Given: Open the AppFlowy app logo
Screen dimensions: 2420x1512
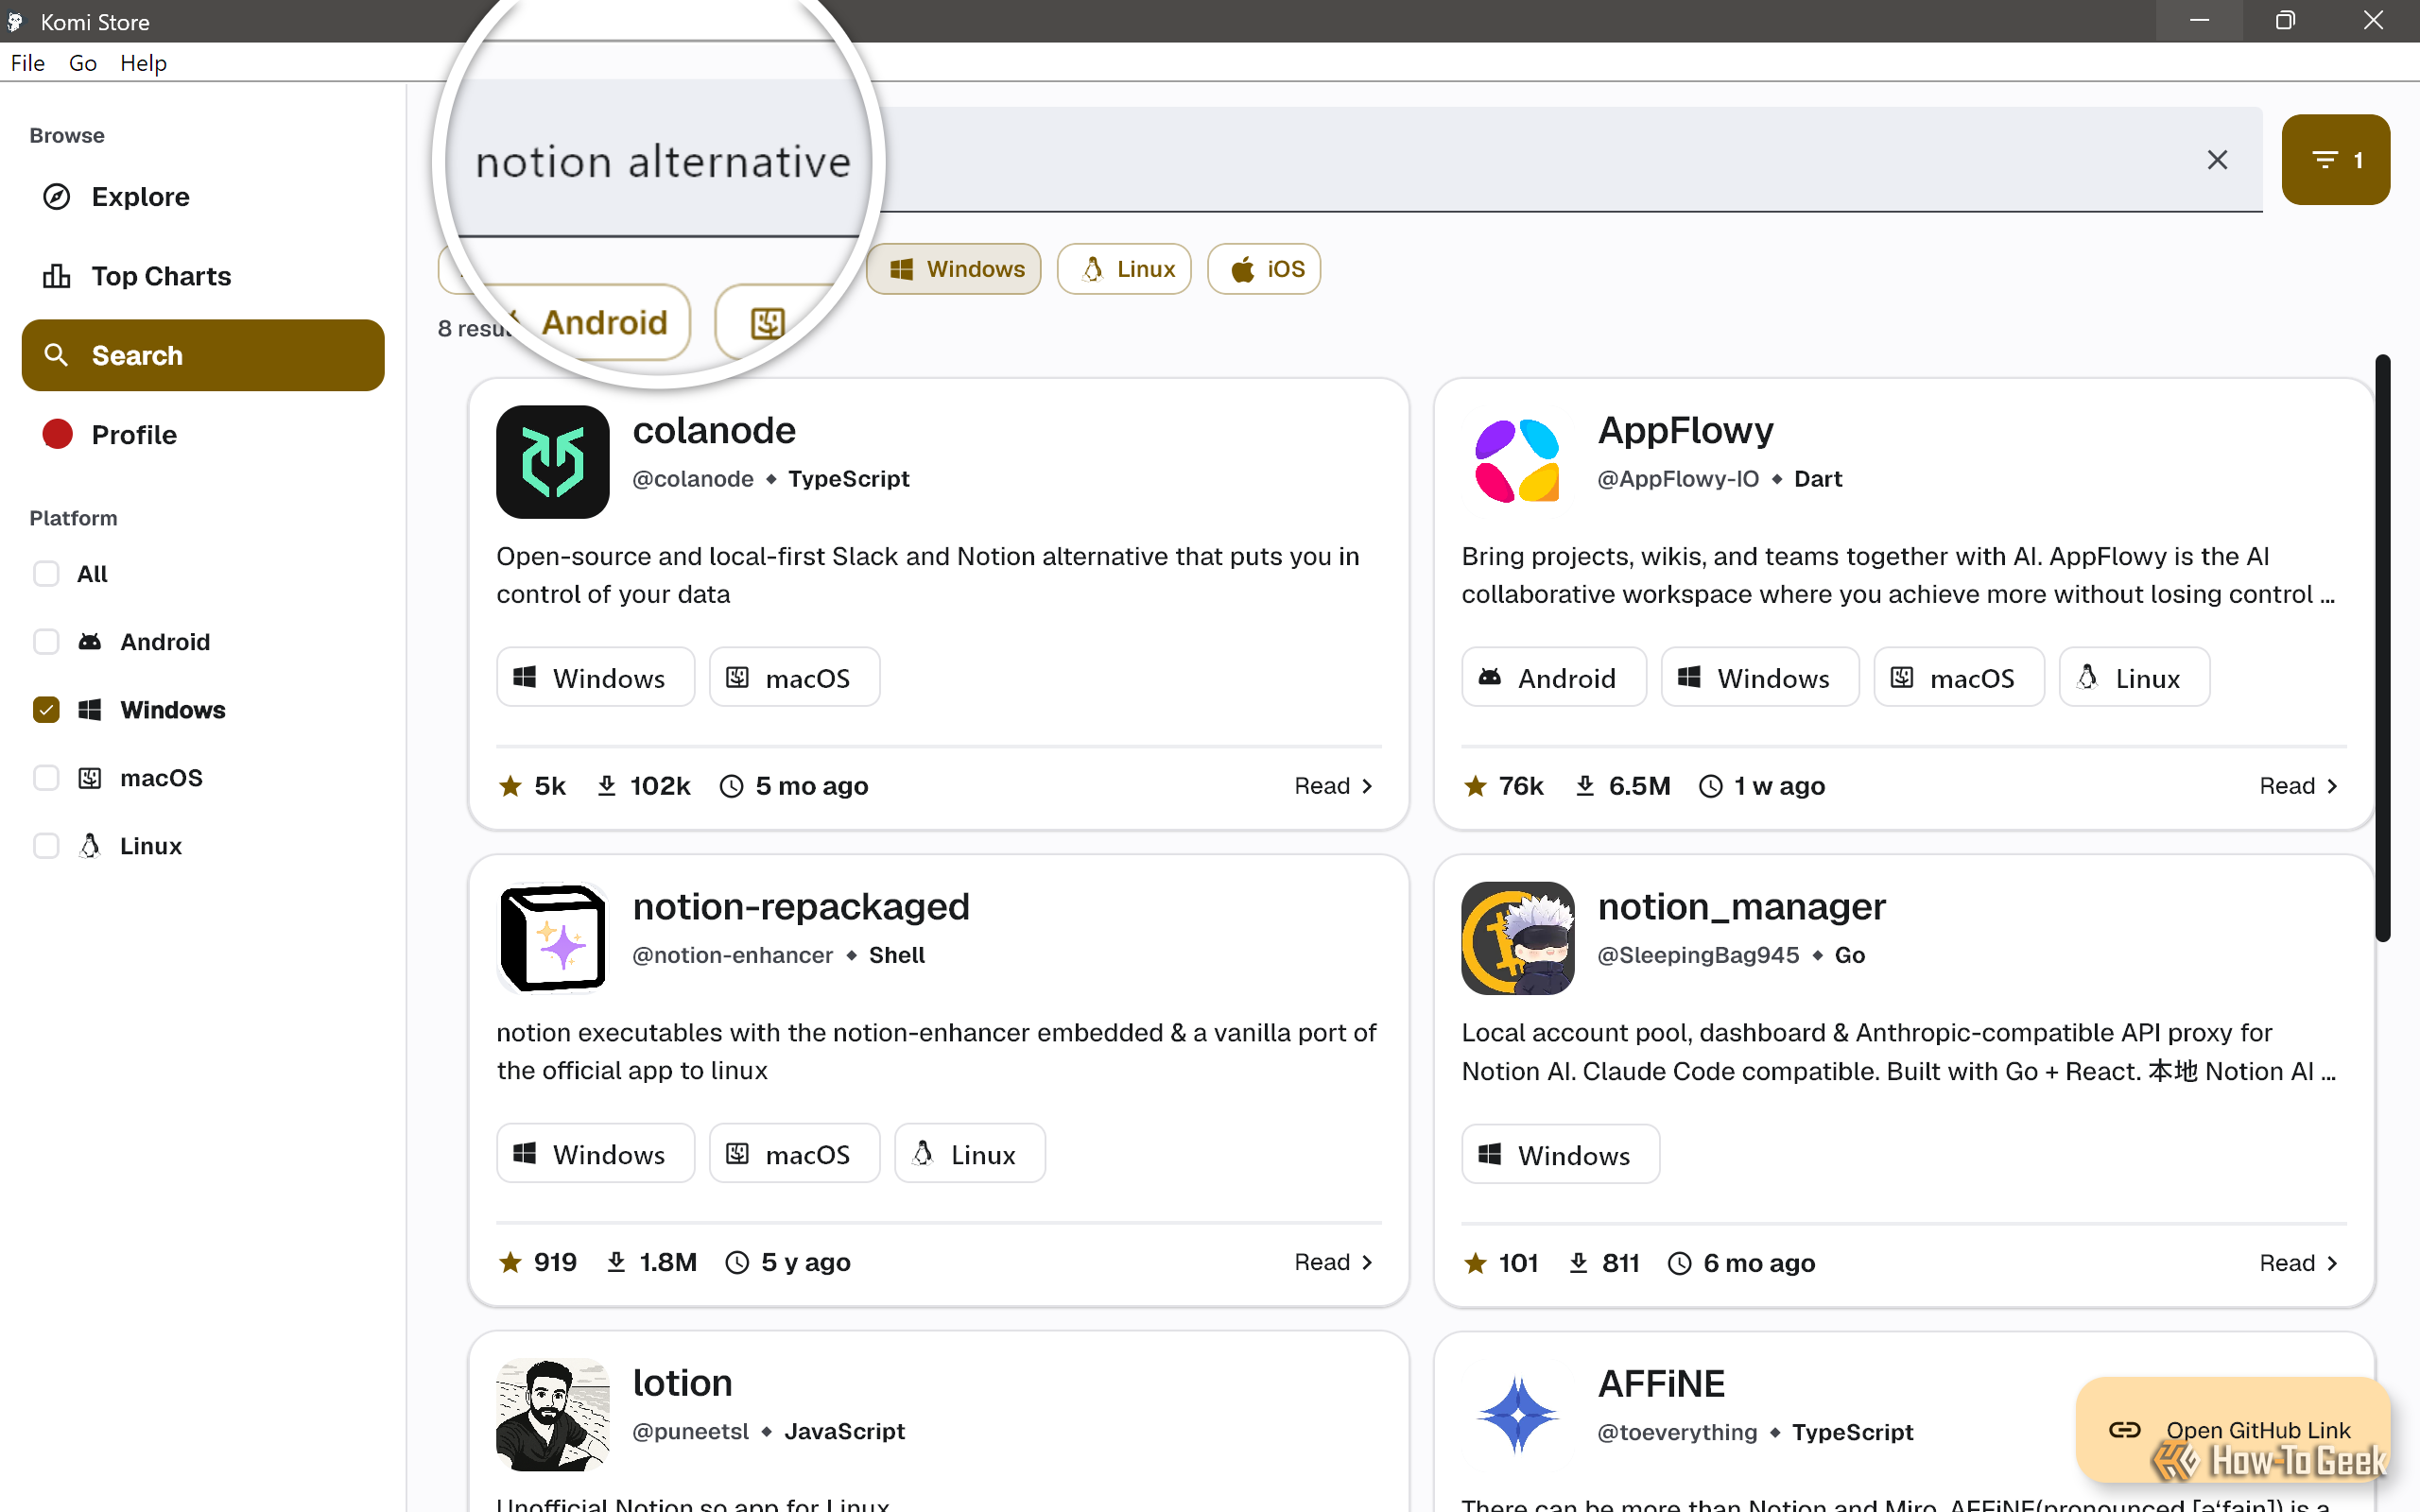Looking at the screenshot, I should click(x=1517, y=461).
